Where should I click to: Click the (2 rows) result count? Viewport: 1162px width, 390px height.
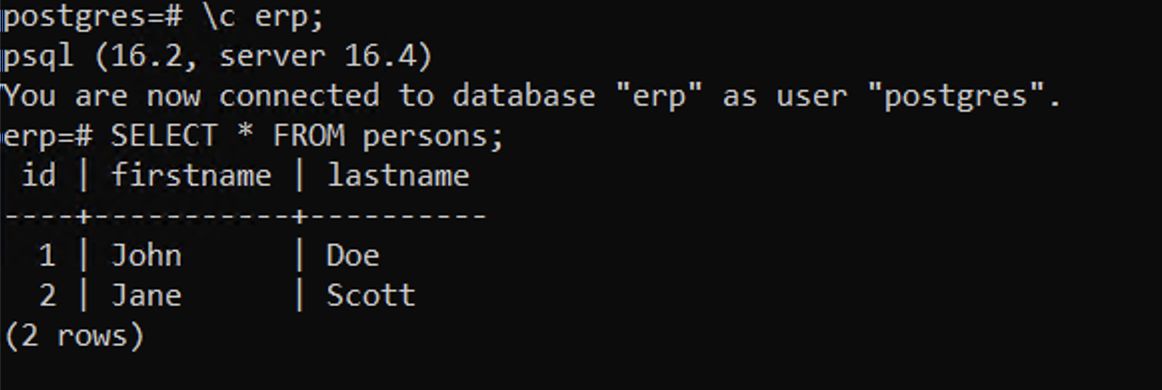click(x=74, y=336)
